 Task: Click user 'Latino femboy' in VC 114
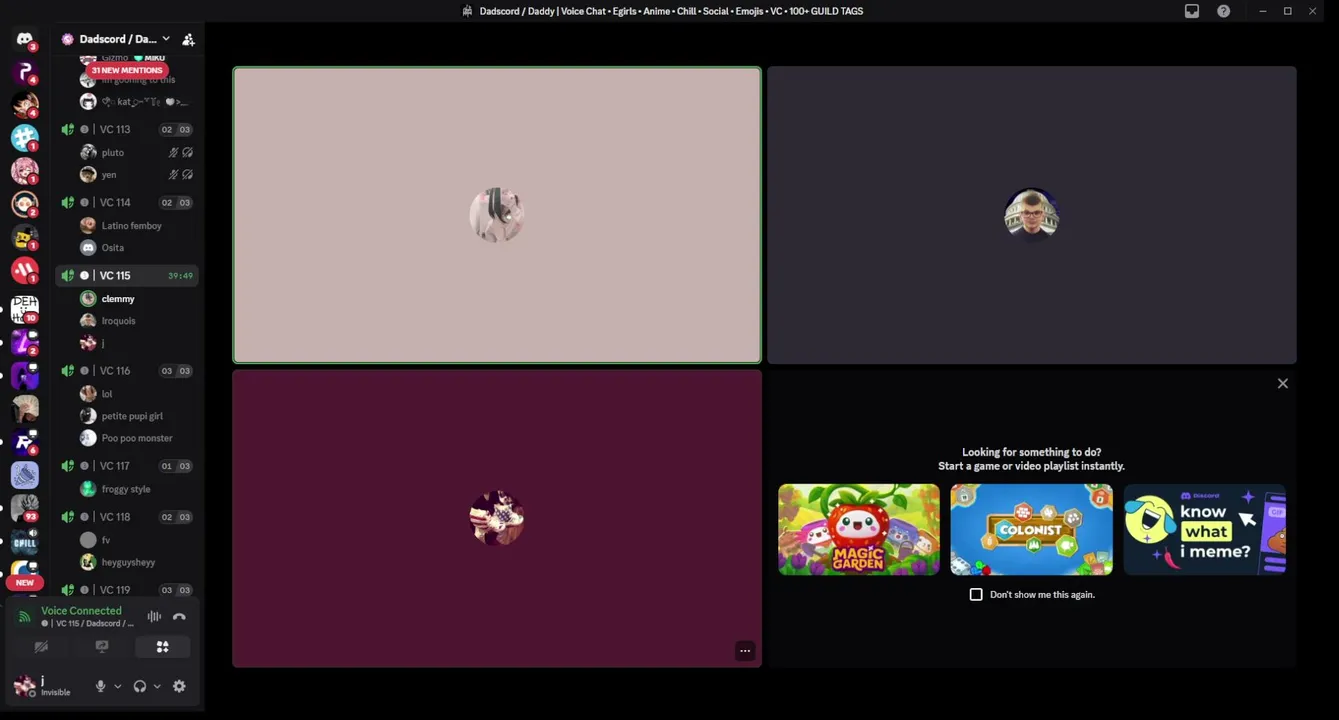click(137, 225)
